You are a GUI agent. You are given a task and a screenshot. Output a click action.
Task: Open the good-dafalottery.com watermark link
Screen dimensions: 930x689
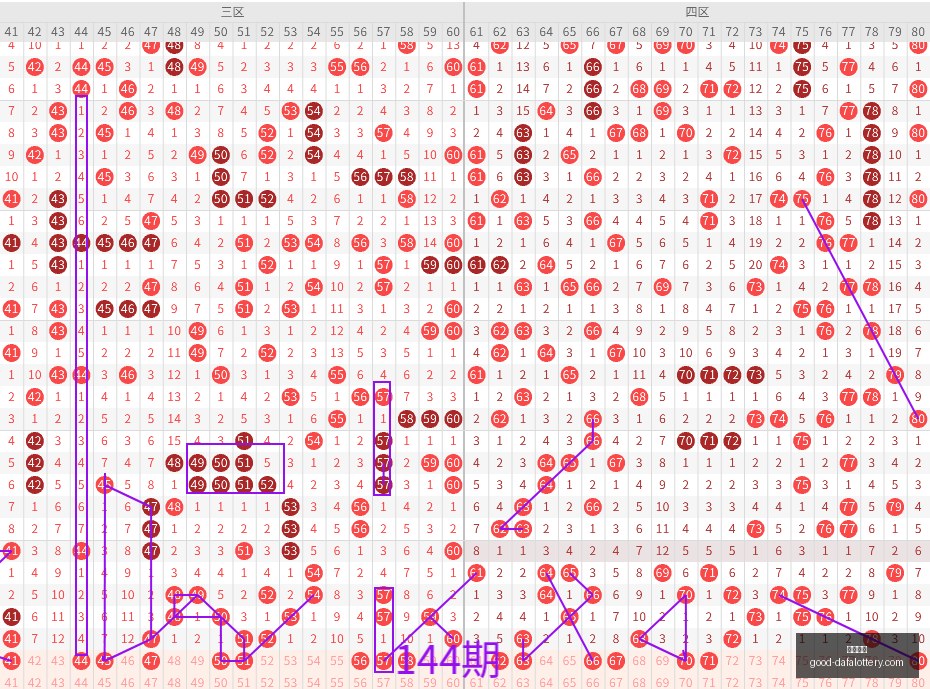(856, 662)
